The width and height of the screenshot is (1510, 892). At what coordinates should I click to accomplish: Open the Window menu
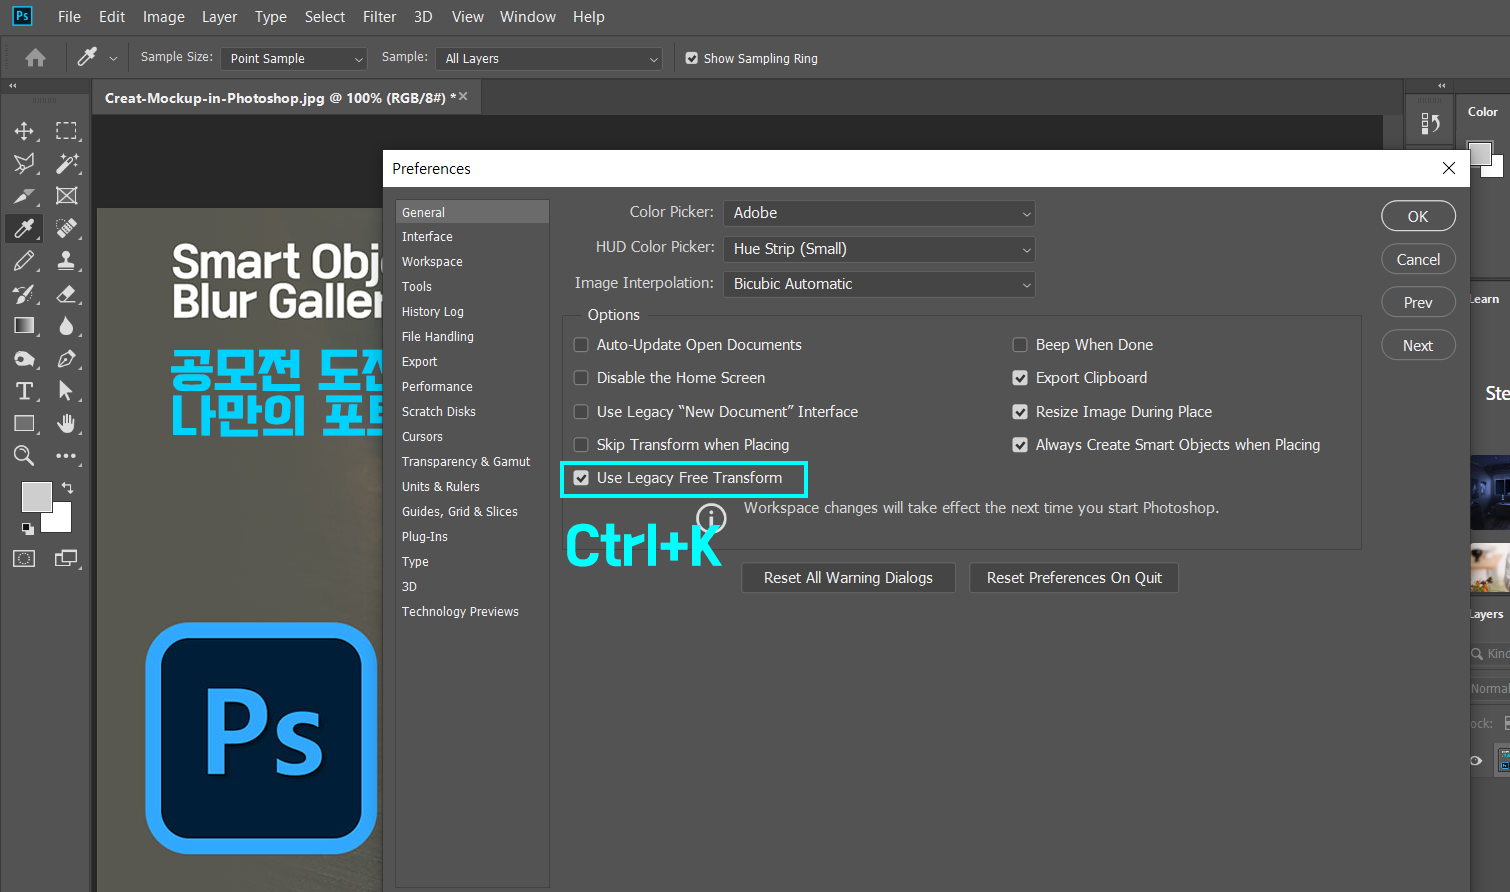tap(528, 17)
